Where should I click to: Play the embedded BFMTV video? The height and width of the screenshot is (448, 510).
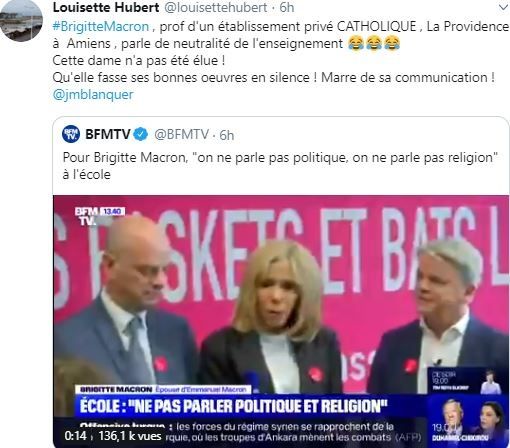tap(281, 321)
